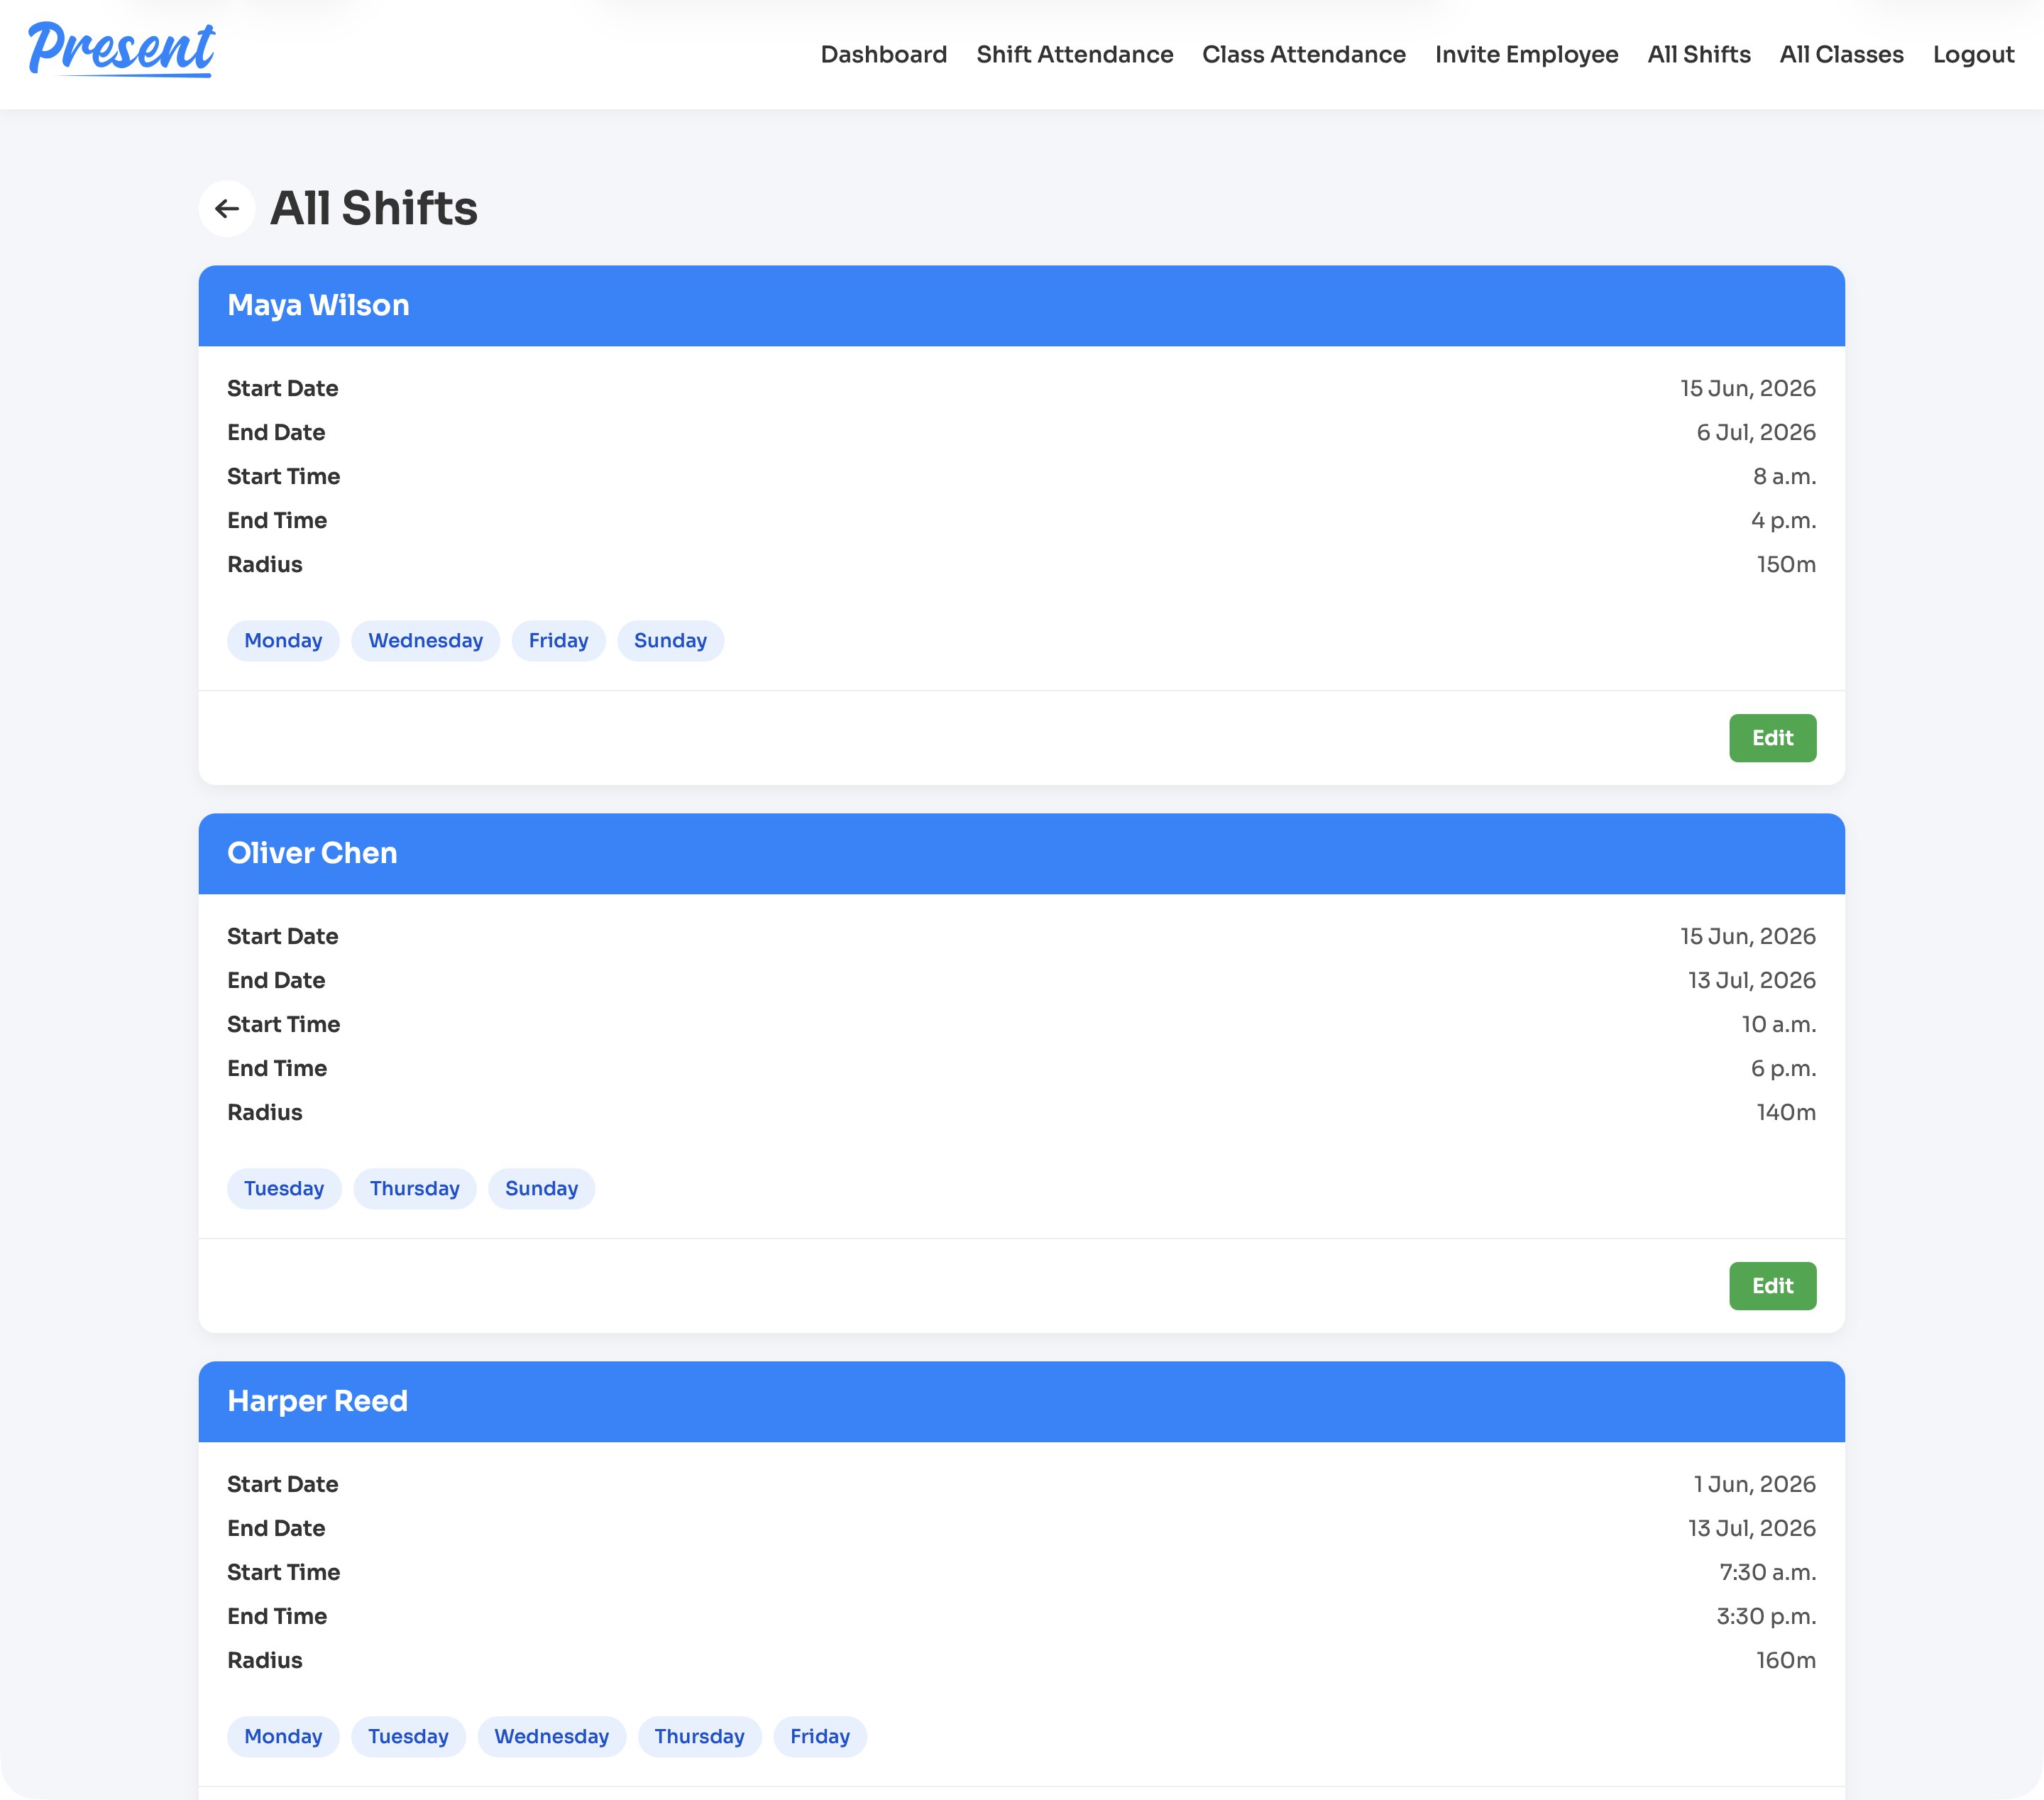
Task: Click Monday tag in Harper Reed's shift
Action: 283,1737
